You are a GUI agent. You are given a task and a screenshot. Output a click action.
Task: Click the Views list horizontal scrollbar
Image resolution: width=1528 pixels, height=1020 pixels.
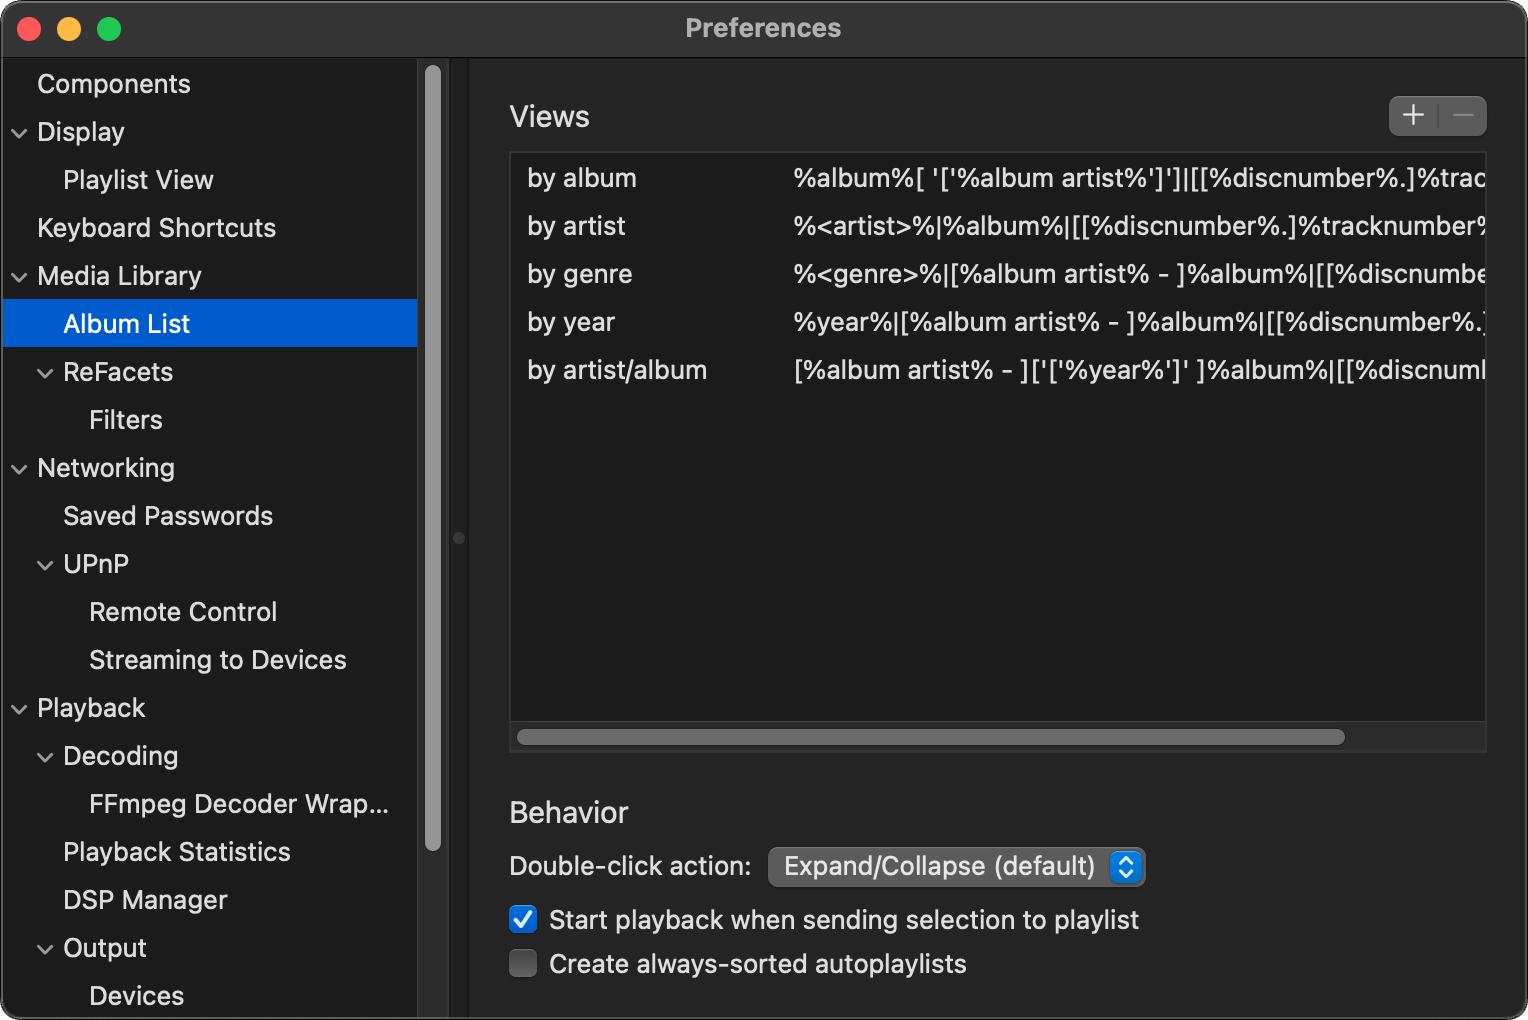(x=930, y=737)
